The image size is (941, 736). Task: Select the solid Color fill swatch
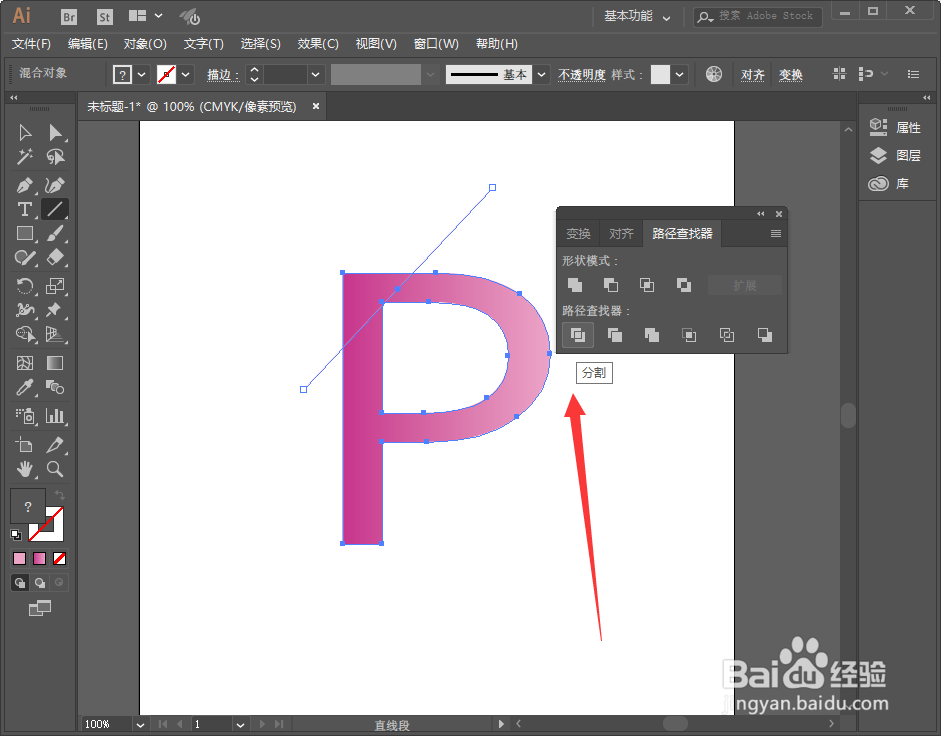click(20, 558)
